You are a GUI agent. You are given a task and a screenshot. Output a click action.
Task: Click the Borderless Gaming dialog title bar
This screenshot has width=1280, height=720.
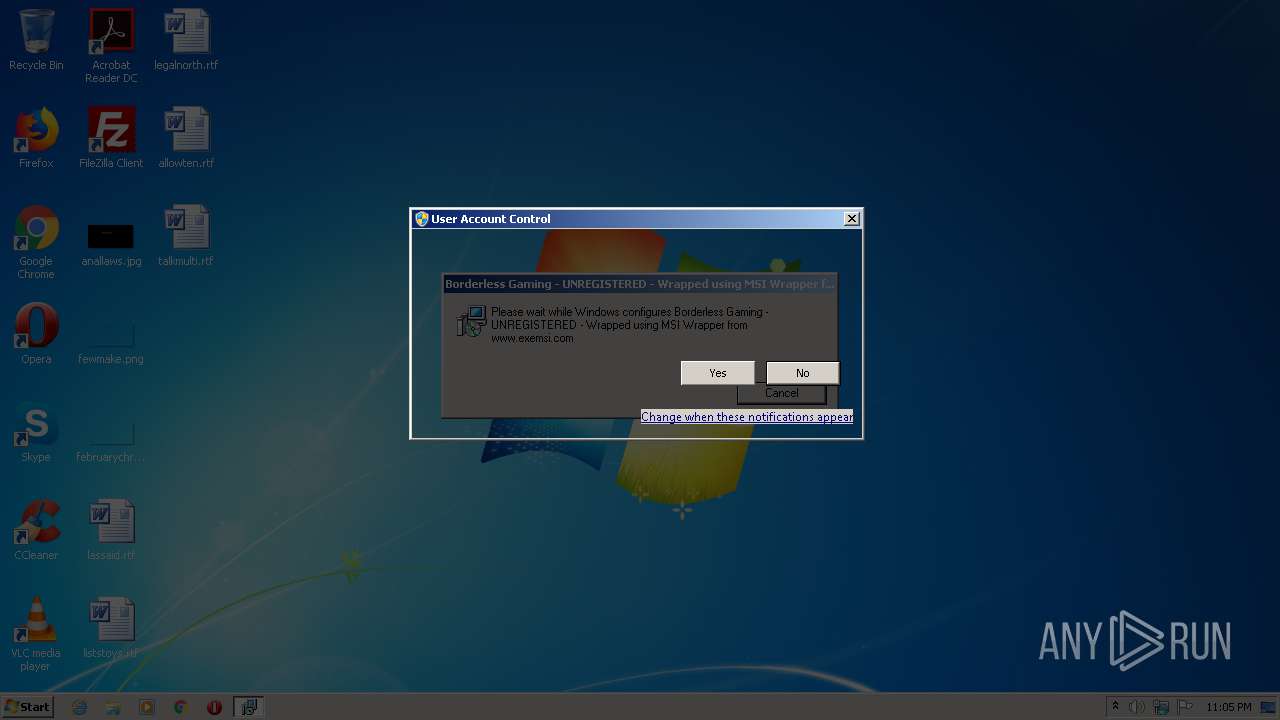(x=640, y=284)
